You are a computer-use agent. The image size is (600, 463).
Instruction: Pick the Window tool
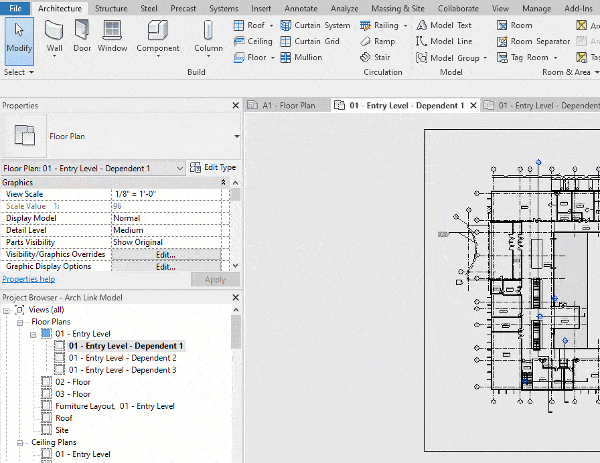112,36
